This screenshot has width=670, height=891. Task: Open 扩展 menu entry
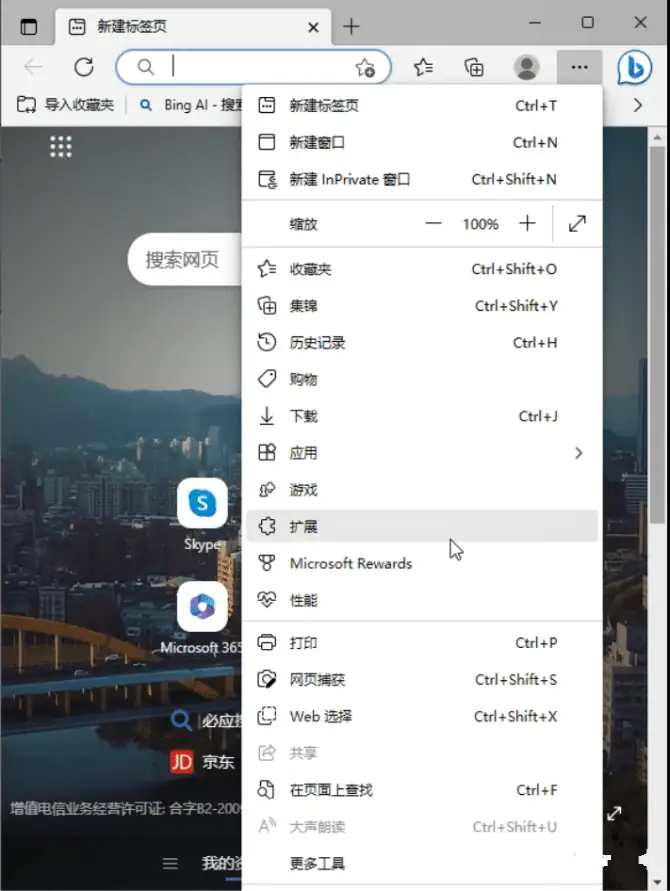[x=422, y=526]
